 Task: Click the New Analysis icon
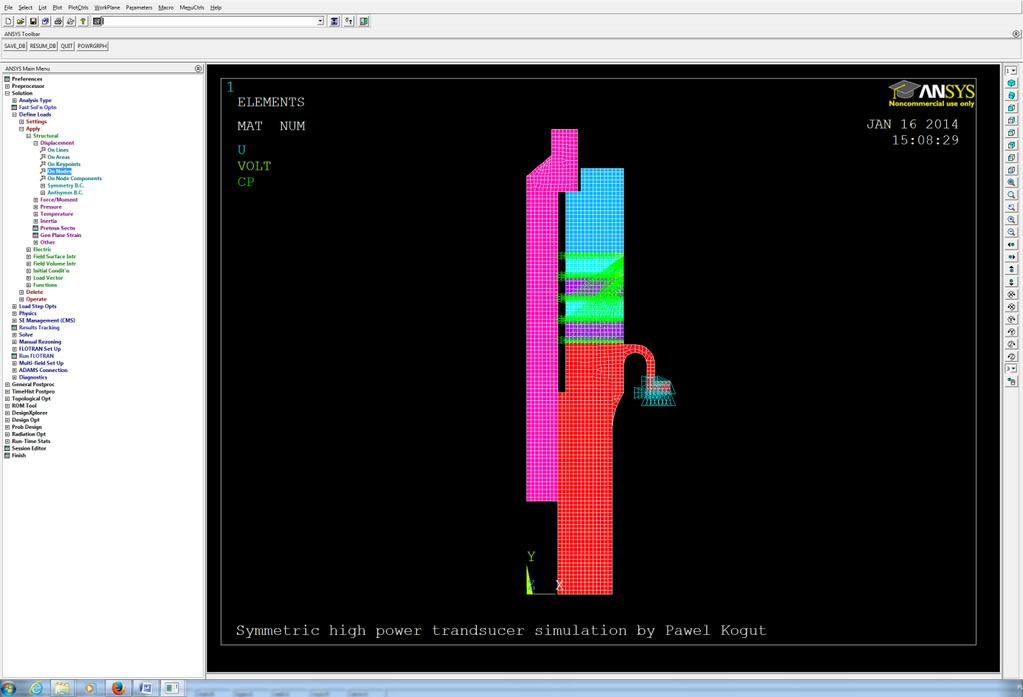pos(8,22)
